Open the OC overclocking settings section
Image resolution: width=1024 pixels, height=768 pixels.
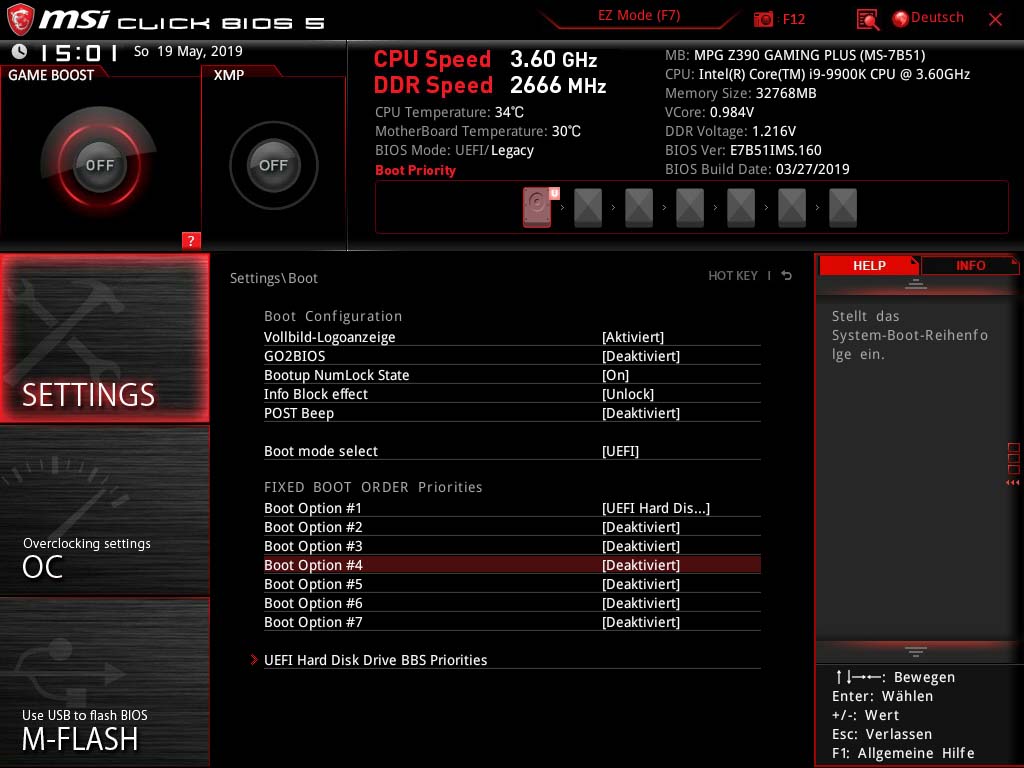104,511
